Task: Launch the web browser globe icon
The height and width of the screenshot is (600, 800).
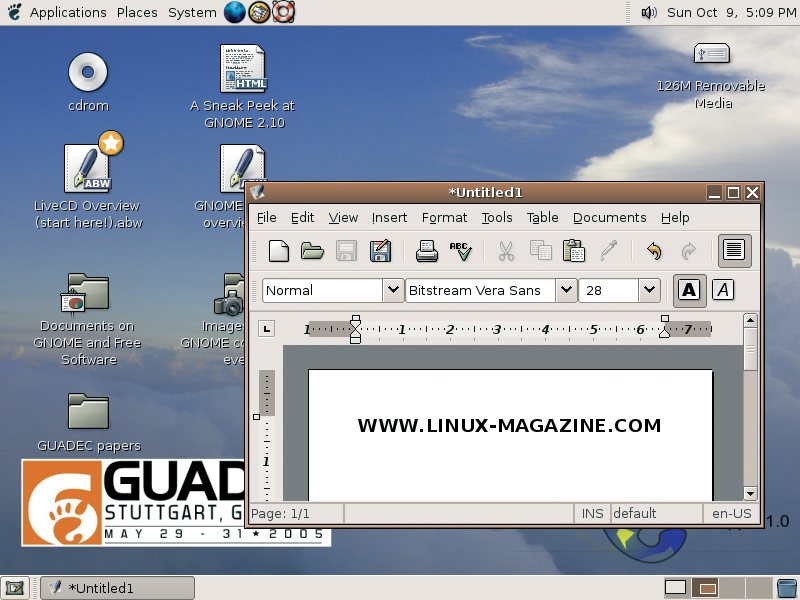Action: click(x=235, y=12)
